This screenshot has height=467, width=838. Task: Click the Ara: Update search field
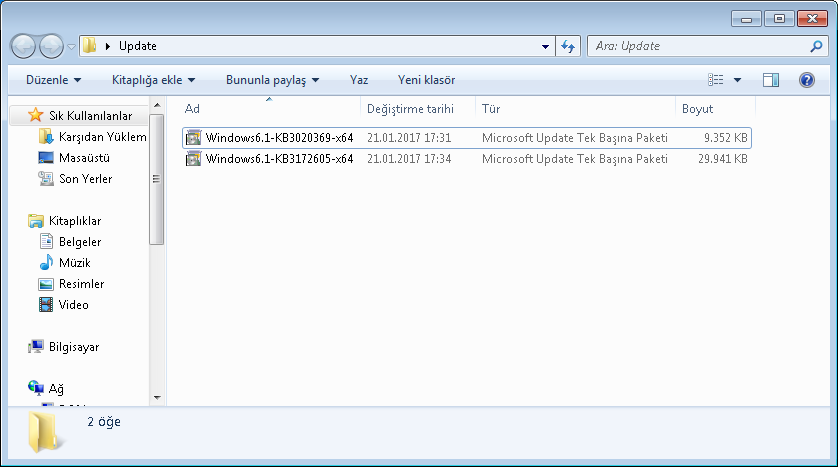(697, 46)
